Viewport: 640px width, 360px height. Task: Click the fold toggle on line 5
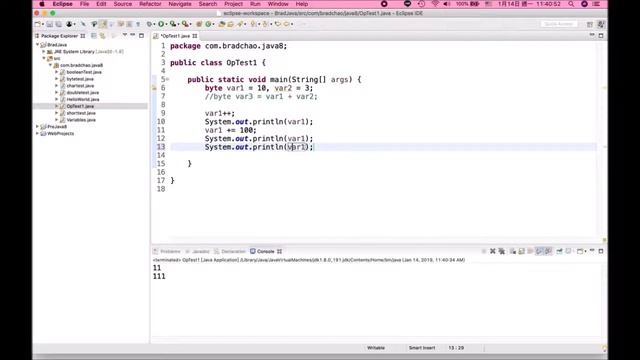coord(167,80)
